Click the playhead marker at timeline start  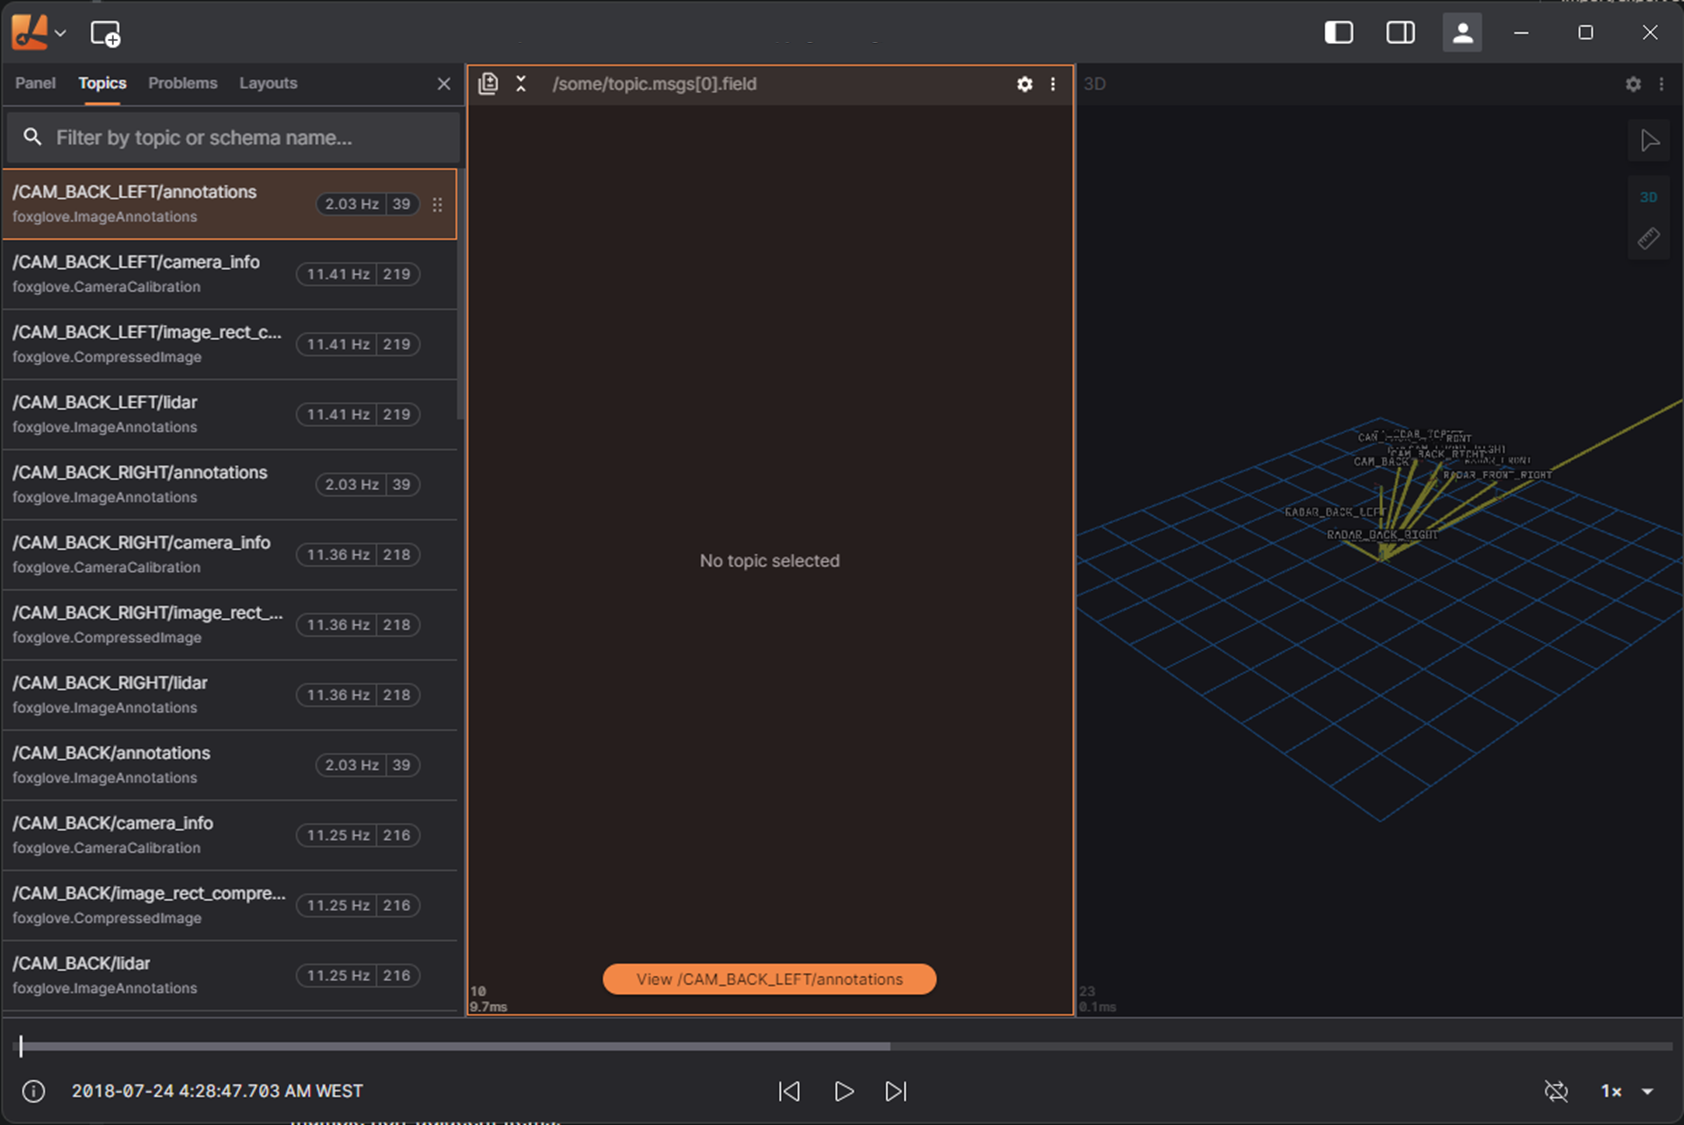[21, 1046]
